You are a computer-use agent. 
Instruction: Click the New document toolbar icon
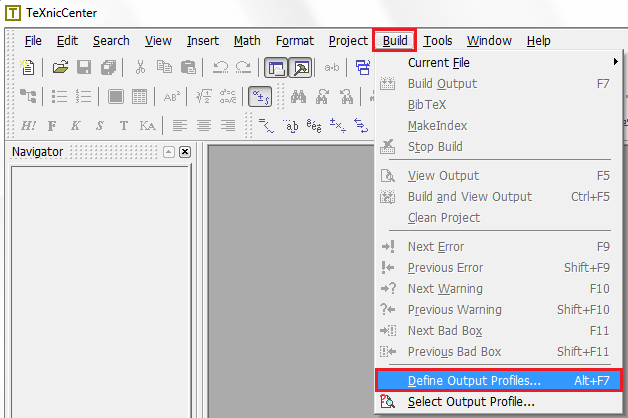pyautogui.click(x=28, y=67)
